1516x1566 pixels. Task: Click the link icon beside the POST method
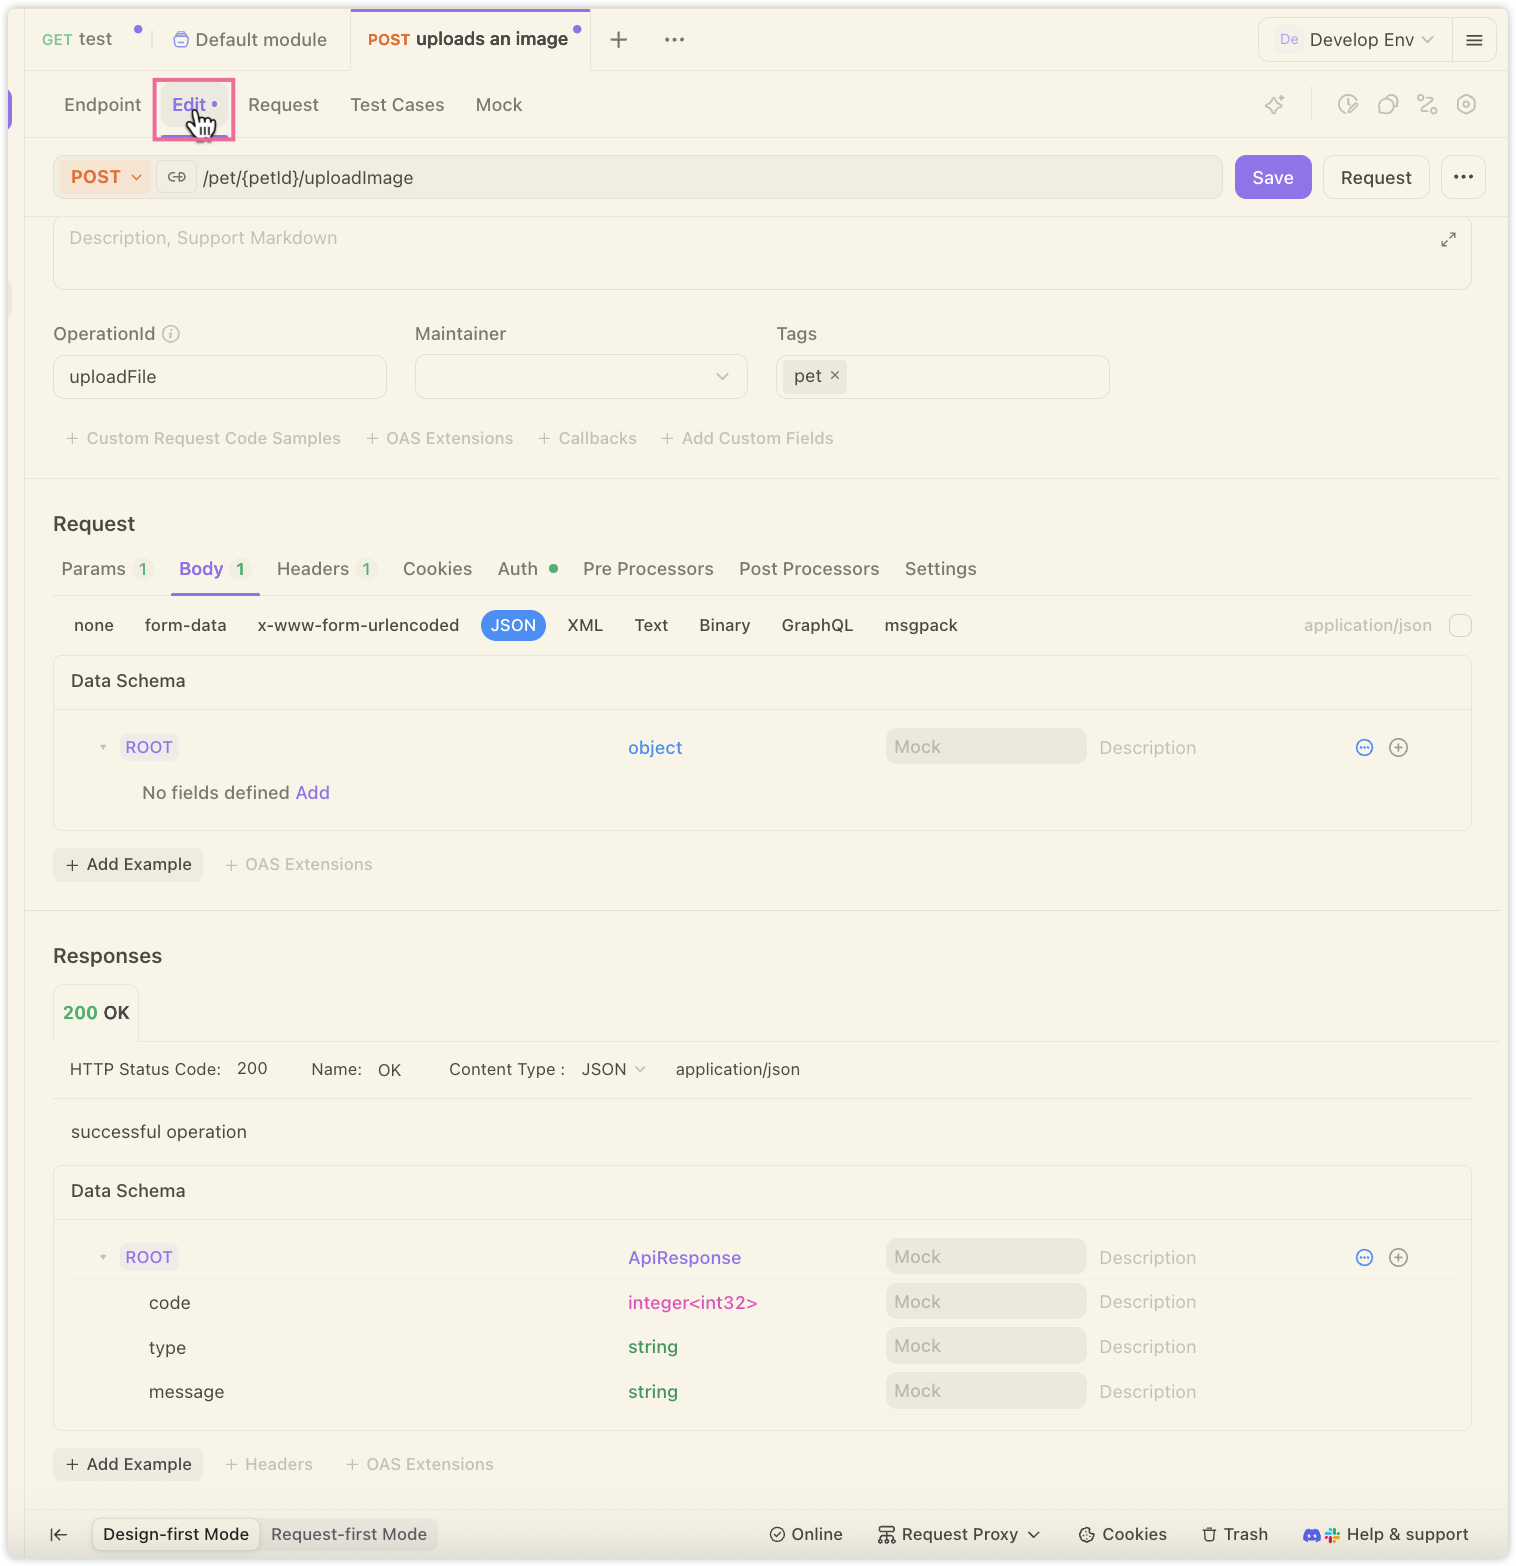177,177
